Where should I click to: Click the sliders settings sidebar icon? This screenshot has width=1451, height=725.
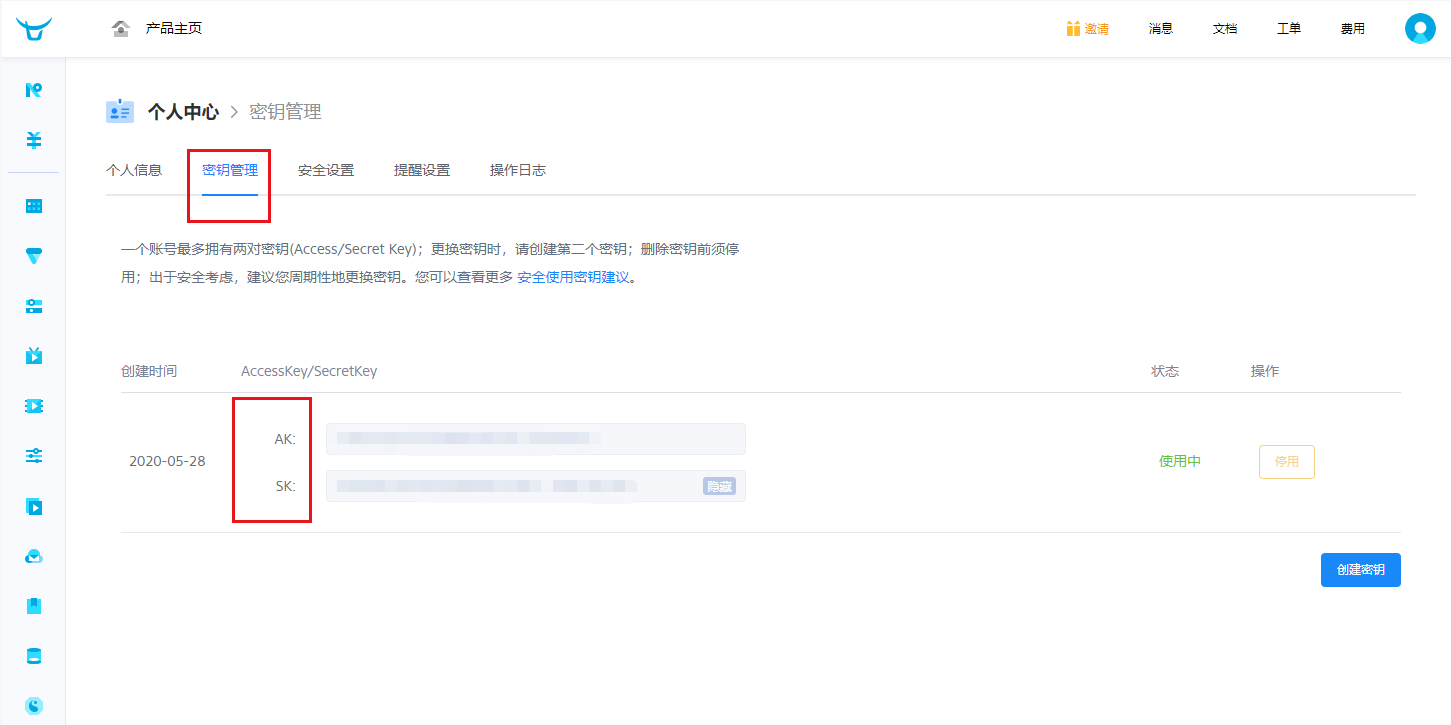34,456
